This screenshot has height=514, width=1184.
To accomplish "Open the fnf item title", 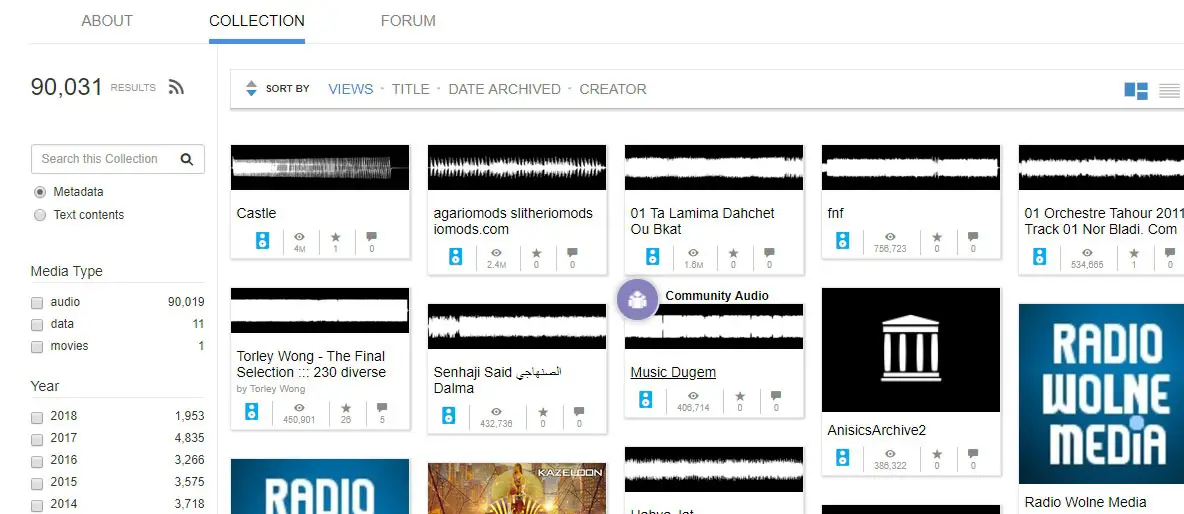I will click(x=836, y=214).
